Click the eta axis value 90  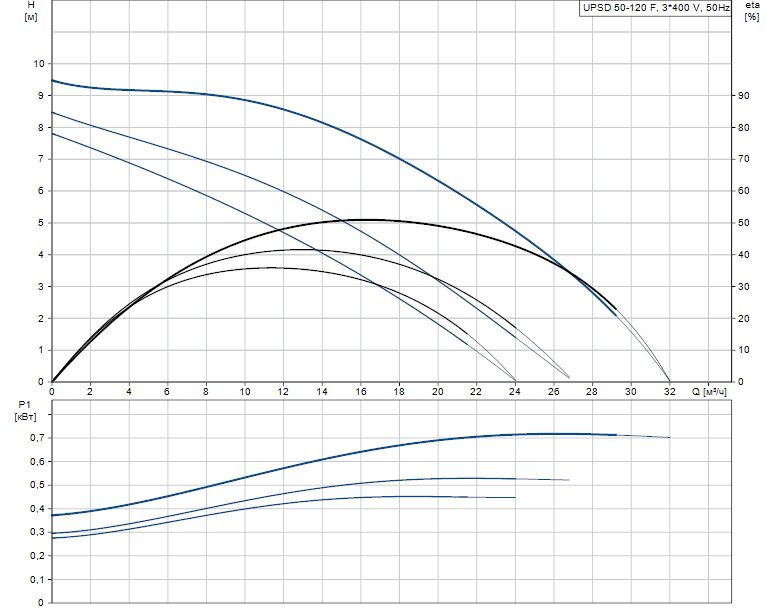click(743, 96)
